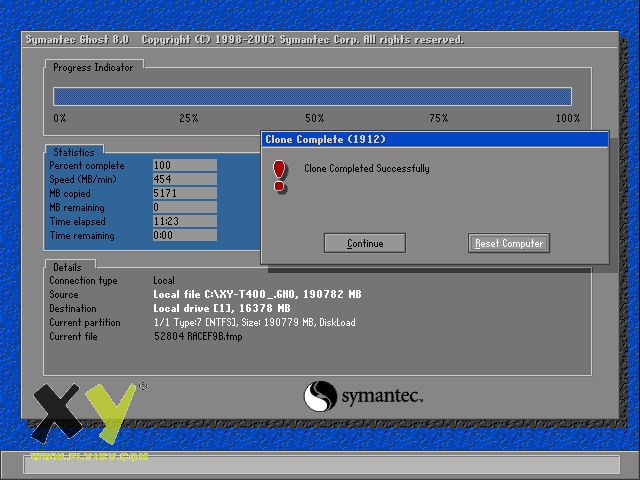The height and width of the screenshot is (480, 640).
Task: Click the red exclamation mark icon
Action: pos(280,176)
